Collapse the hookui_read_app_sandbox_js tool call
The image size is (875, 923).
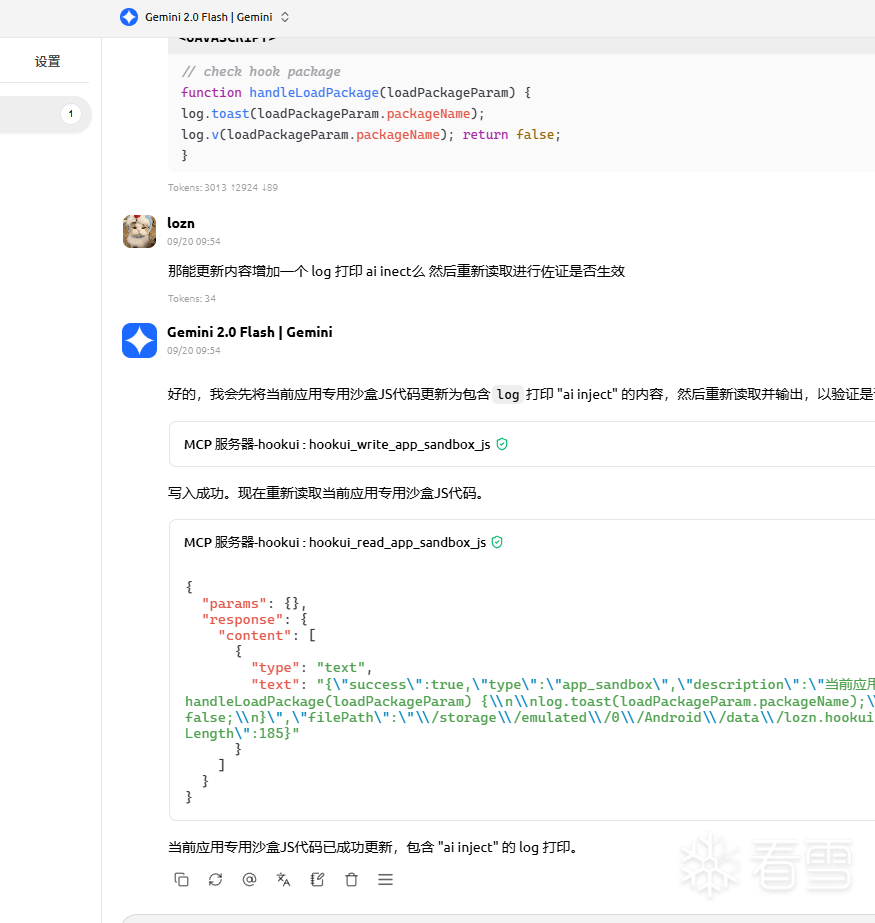click(522, 542)
